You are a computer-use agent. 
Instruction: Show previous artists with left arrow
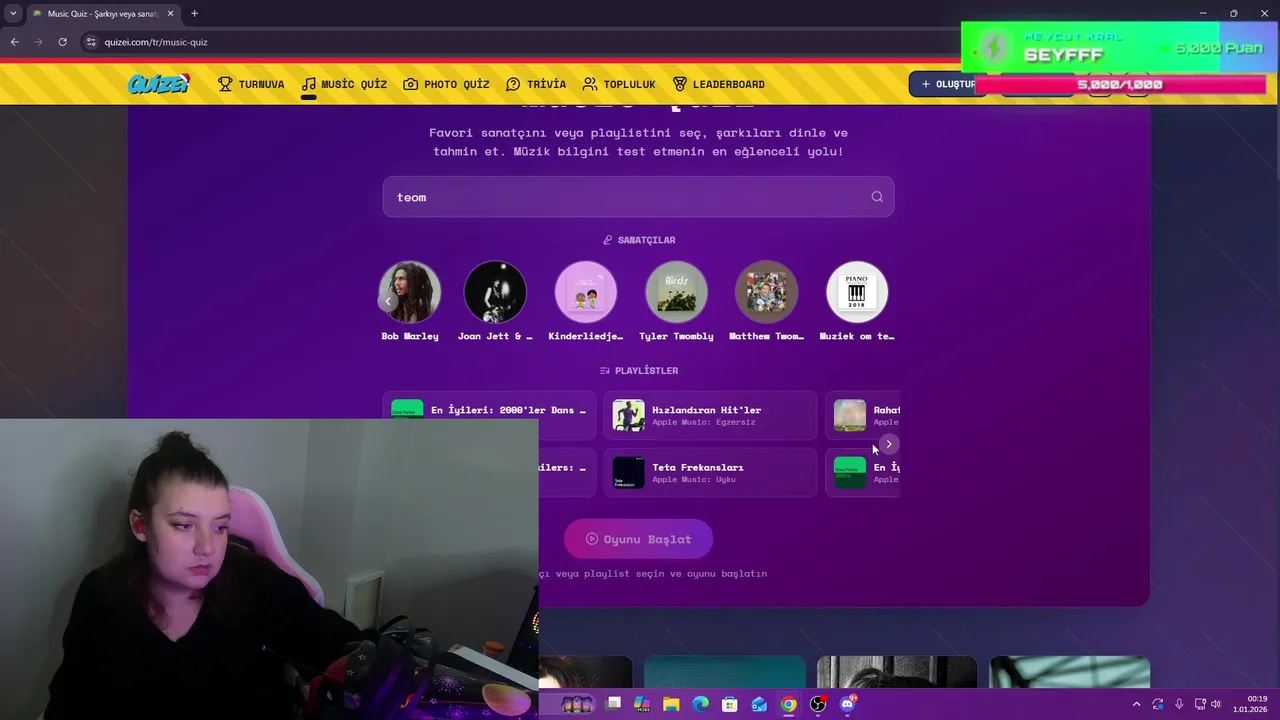388,301
